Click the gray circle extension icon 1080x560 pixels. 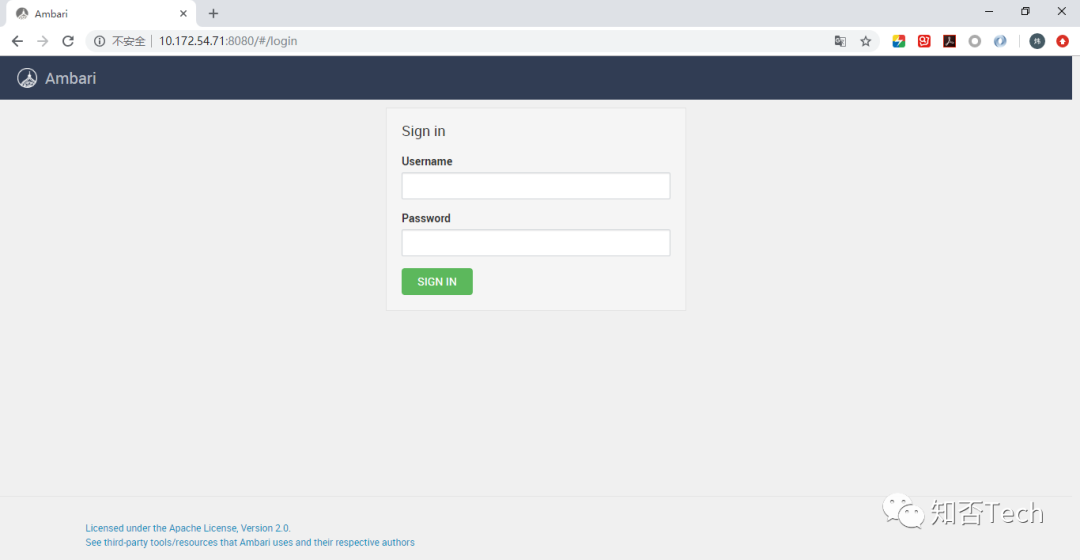click(975, 41)
